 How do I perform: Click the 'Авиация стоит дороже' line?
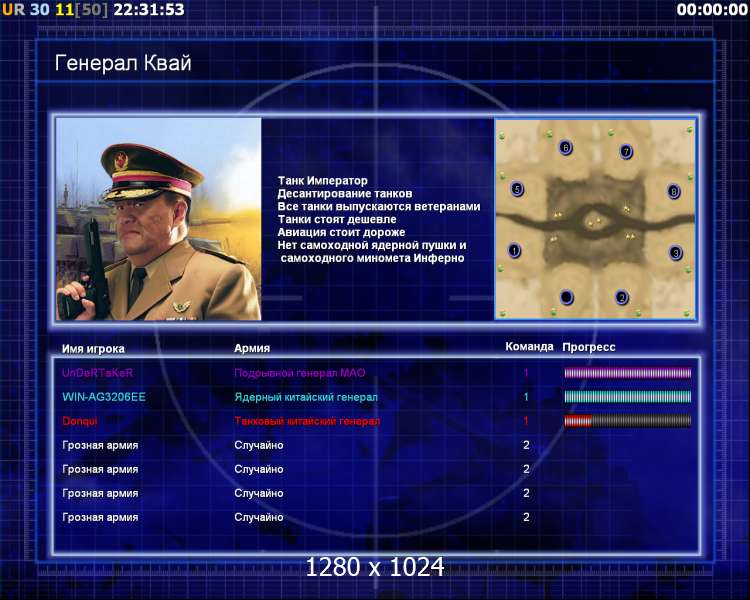[x=342, y=233]
